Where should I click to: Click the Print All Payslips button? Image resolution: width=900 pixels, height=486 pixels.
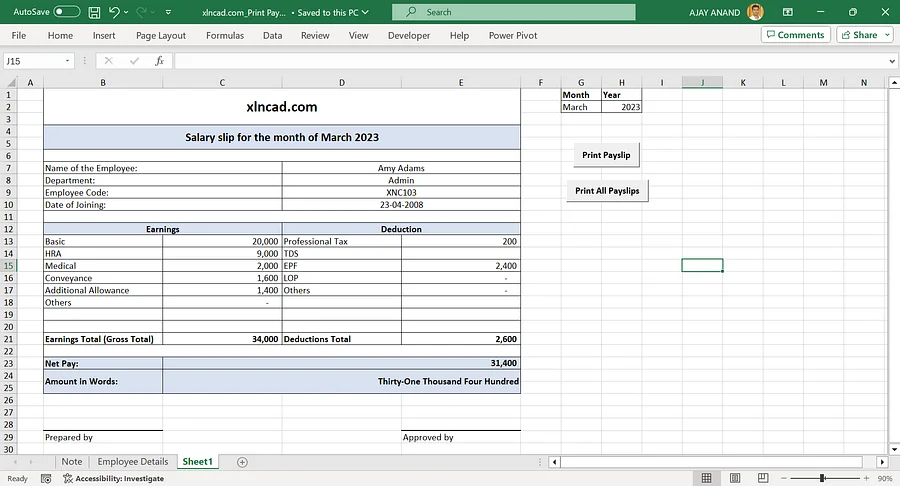pos(607,190)
